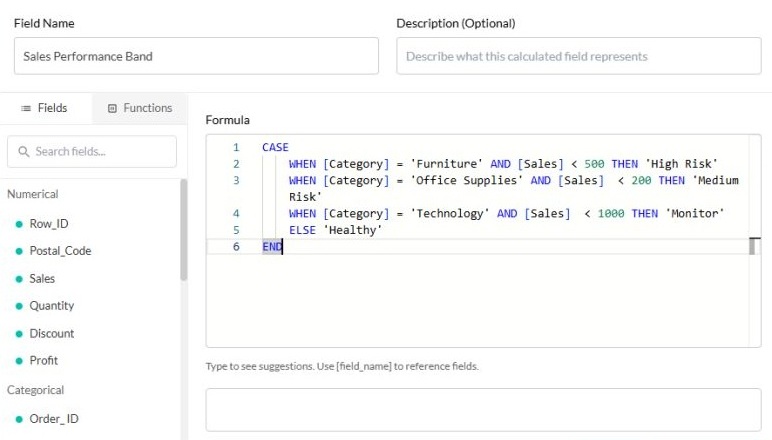772x440 pixels.
Task: Click line number 4 in the gutter
Action: 236,214
